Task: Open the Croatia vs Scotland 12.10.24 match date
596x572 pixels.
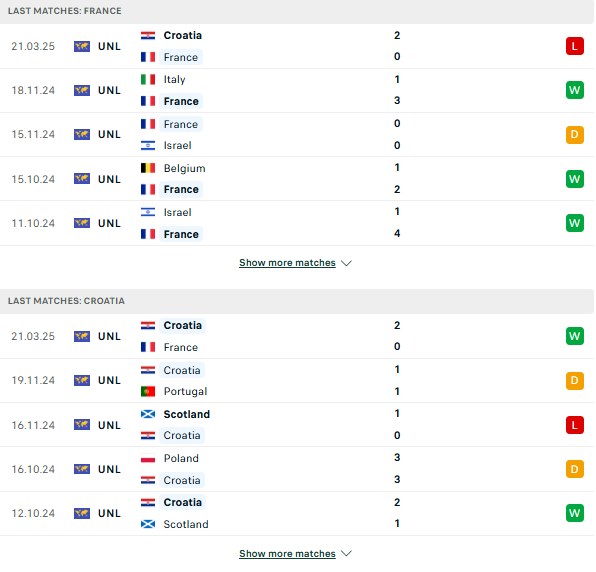Action: click(33, 513)
